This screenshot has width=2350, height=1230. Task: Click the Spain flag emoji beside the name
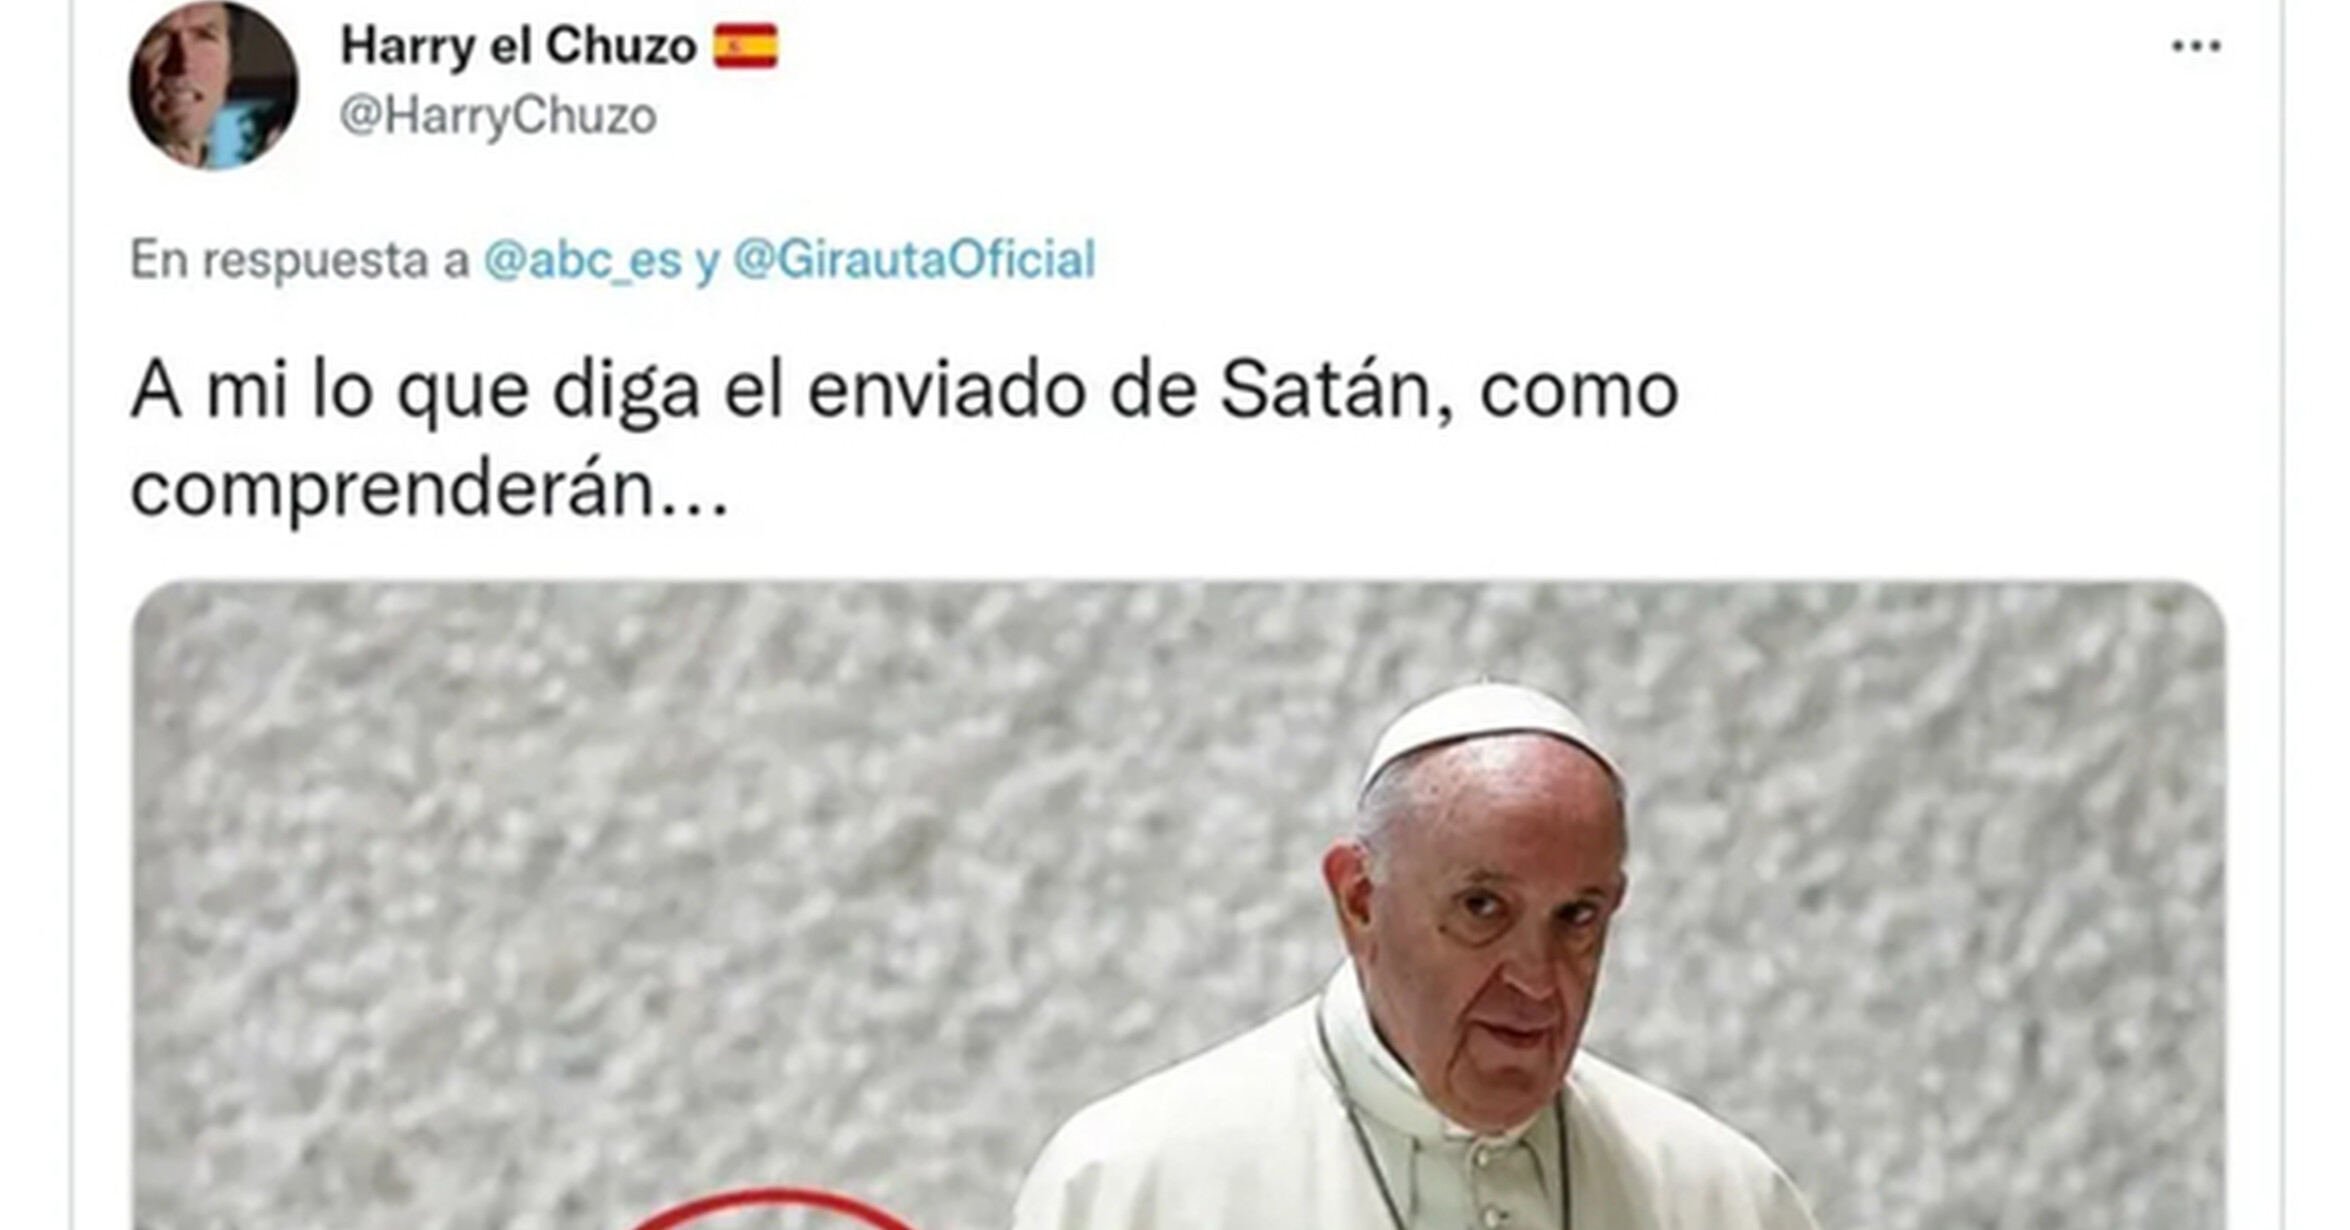[745, 46]
